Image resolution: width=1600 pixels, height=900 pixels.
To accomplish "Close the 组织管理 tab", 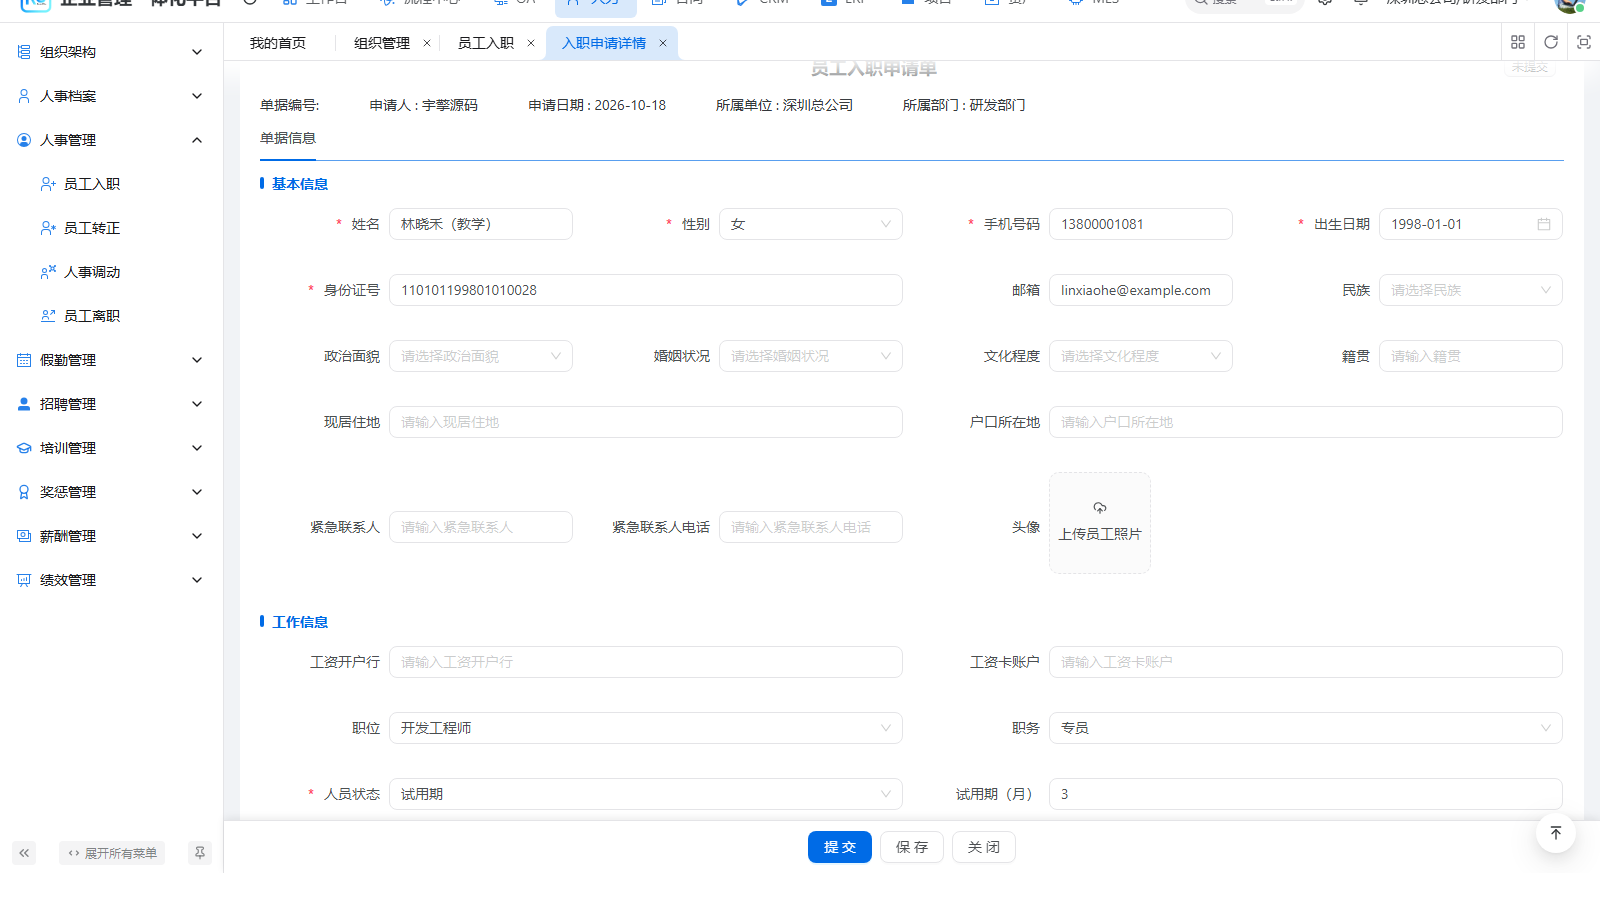I will (x=427, y=43).
